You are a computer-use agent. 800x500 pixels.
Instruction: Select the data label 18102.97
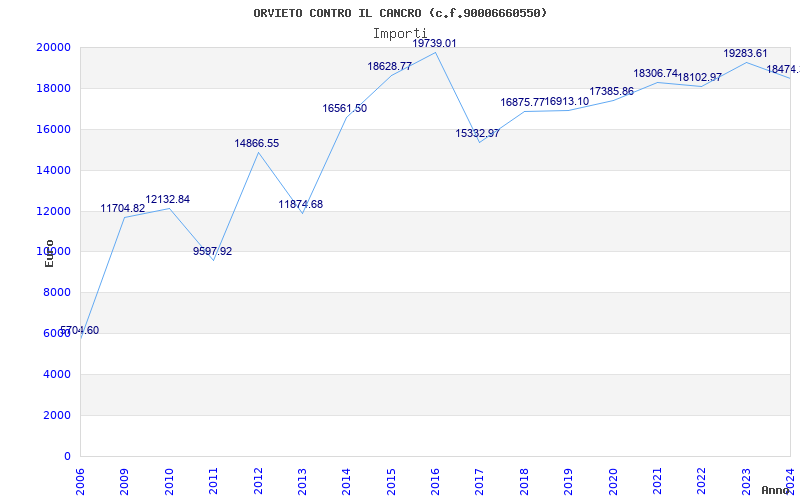[699, 78]
